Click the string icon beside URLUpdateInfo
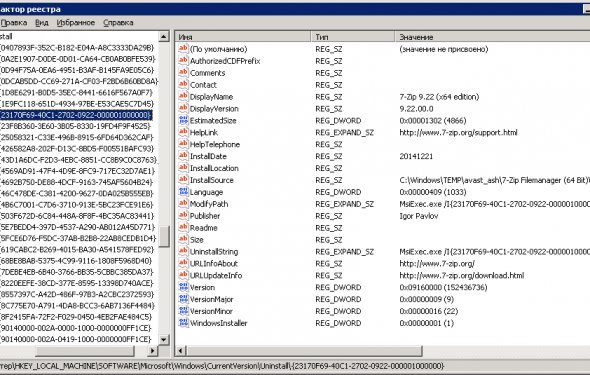590x375 pixels. click(183, 275)
